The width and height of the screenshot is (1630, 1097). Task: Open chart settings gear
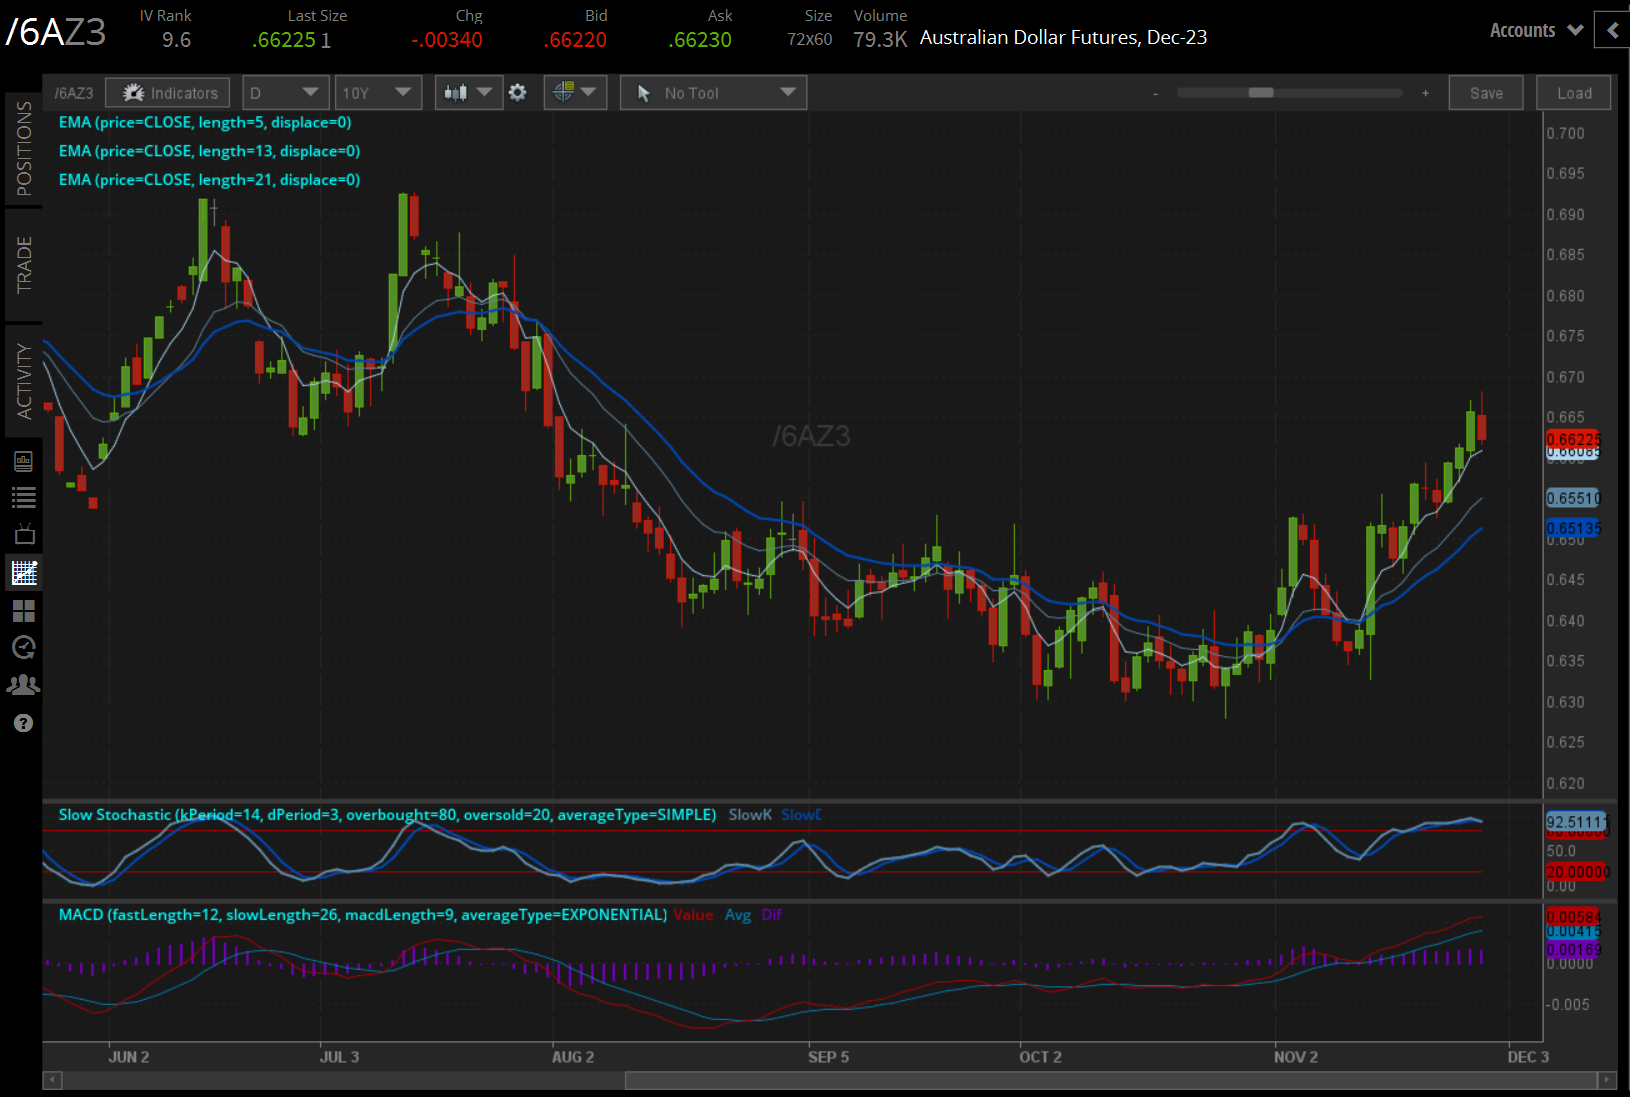pos(517,92)
